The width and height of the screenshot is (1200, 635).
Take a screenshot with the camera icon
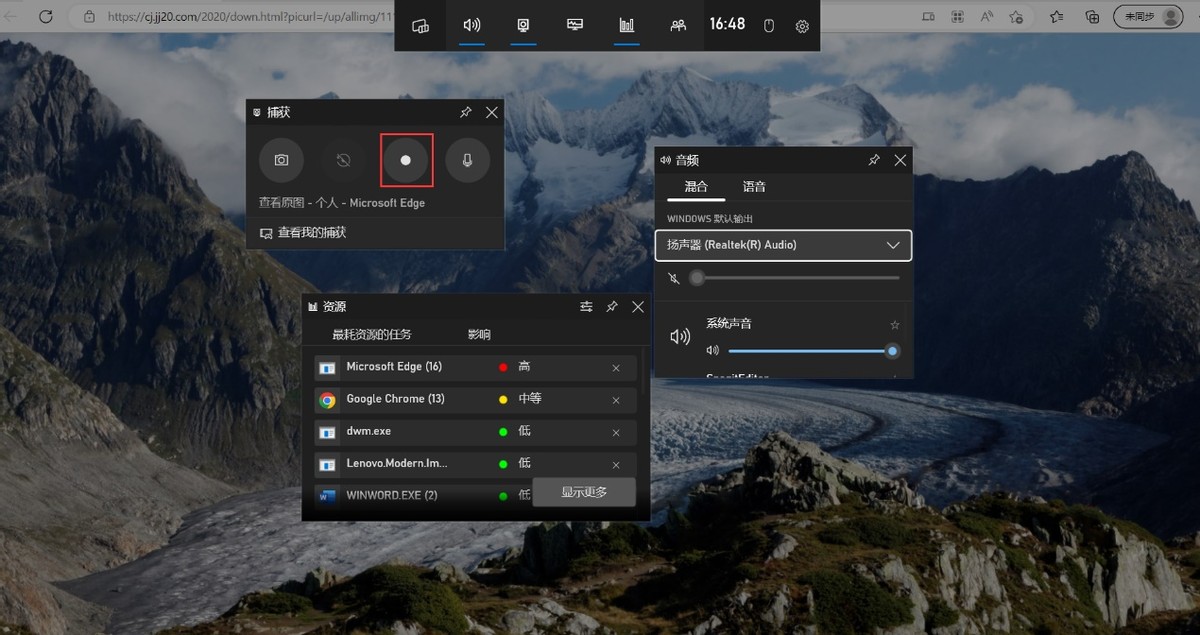(282, 160)
